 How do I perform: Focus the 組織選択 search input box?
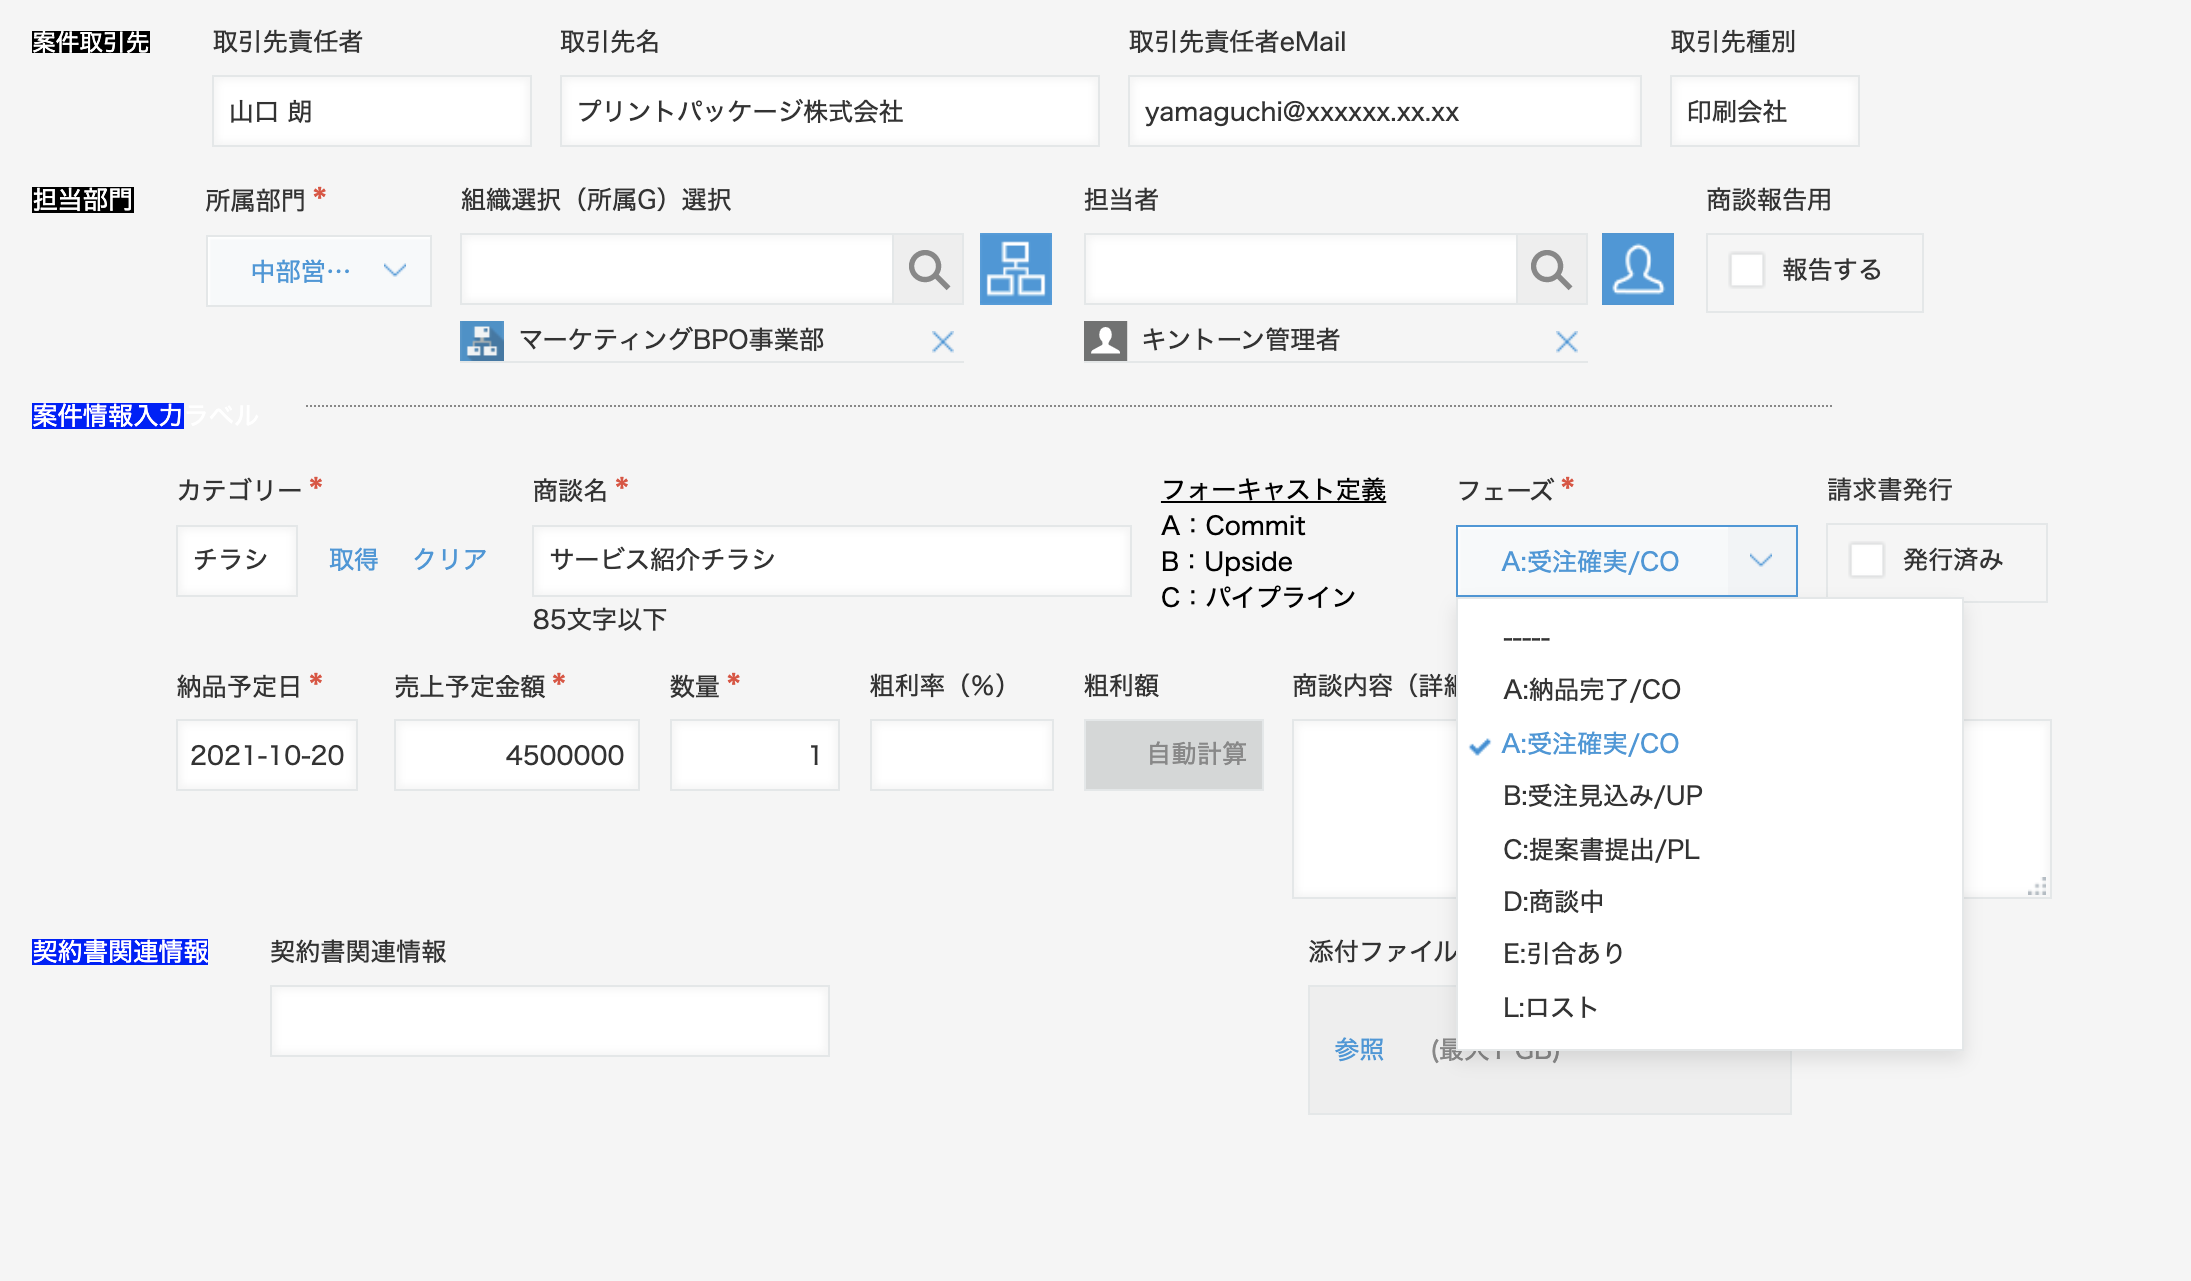[x=677, y=270]
